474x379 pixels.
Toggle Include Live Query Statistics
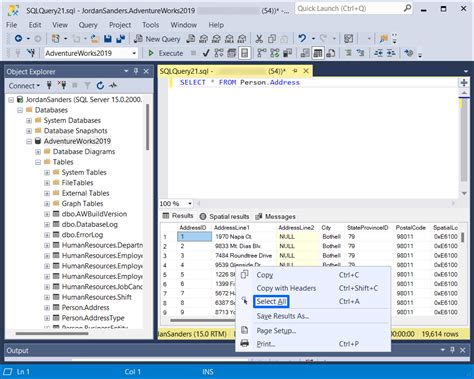click(275, 53)
